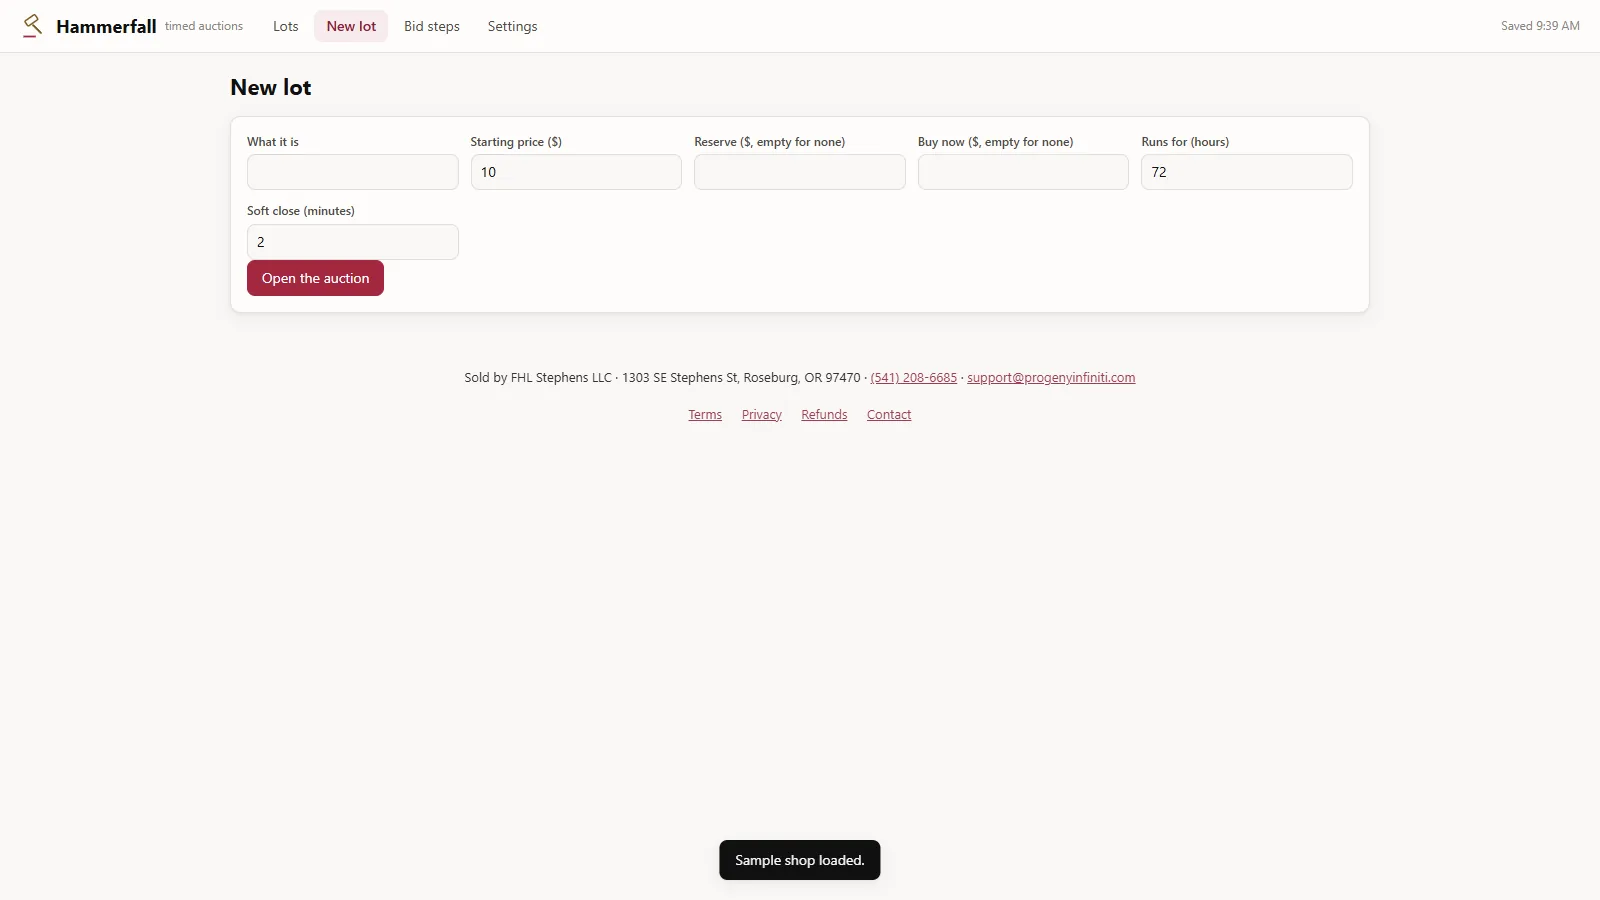Screen dimensions: 1600x900
Task: Click the Hammerfall gavel logo icon
Action: [x=32, y=26]
